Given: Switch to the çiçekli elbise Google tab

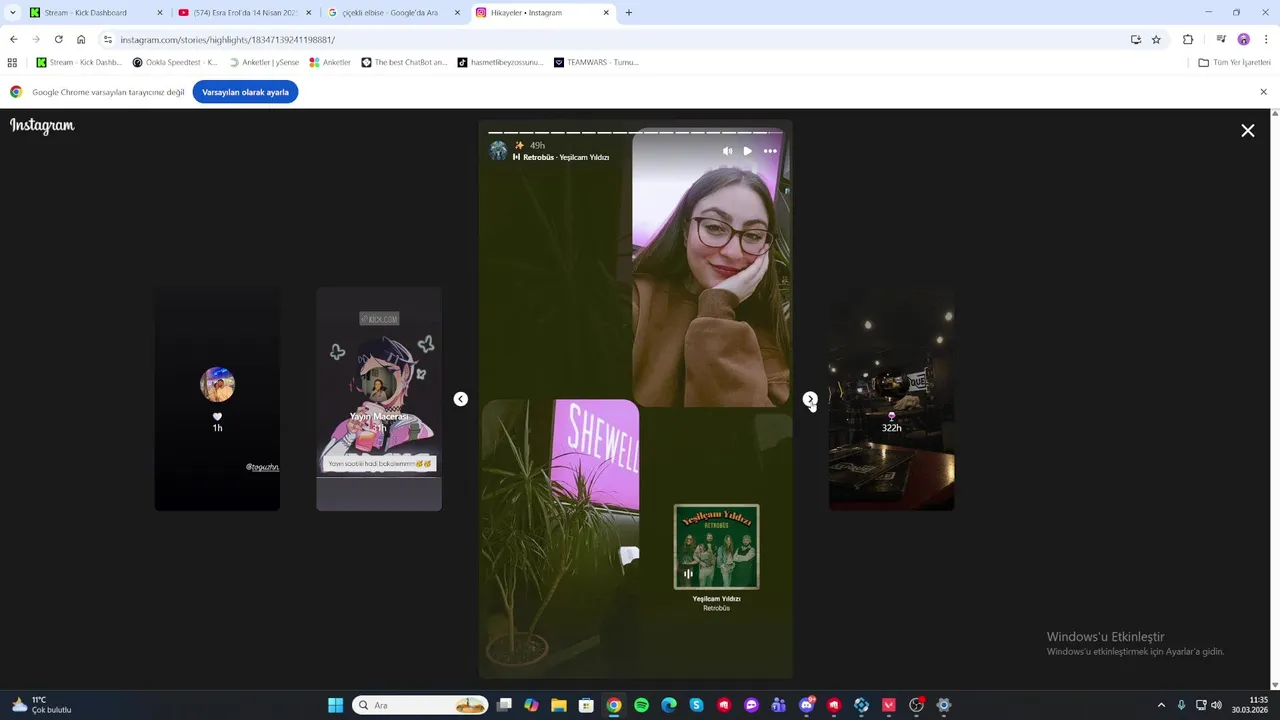Looking at the screenshot, I should tap(394, 13).
